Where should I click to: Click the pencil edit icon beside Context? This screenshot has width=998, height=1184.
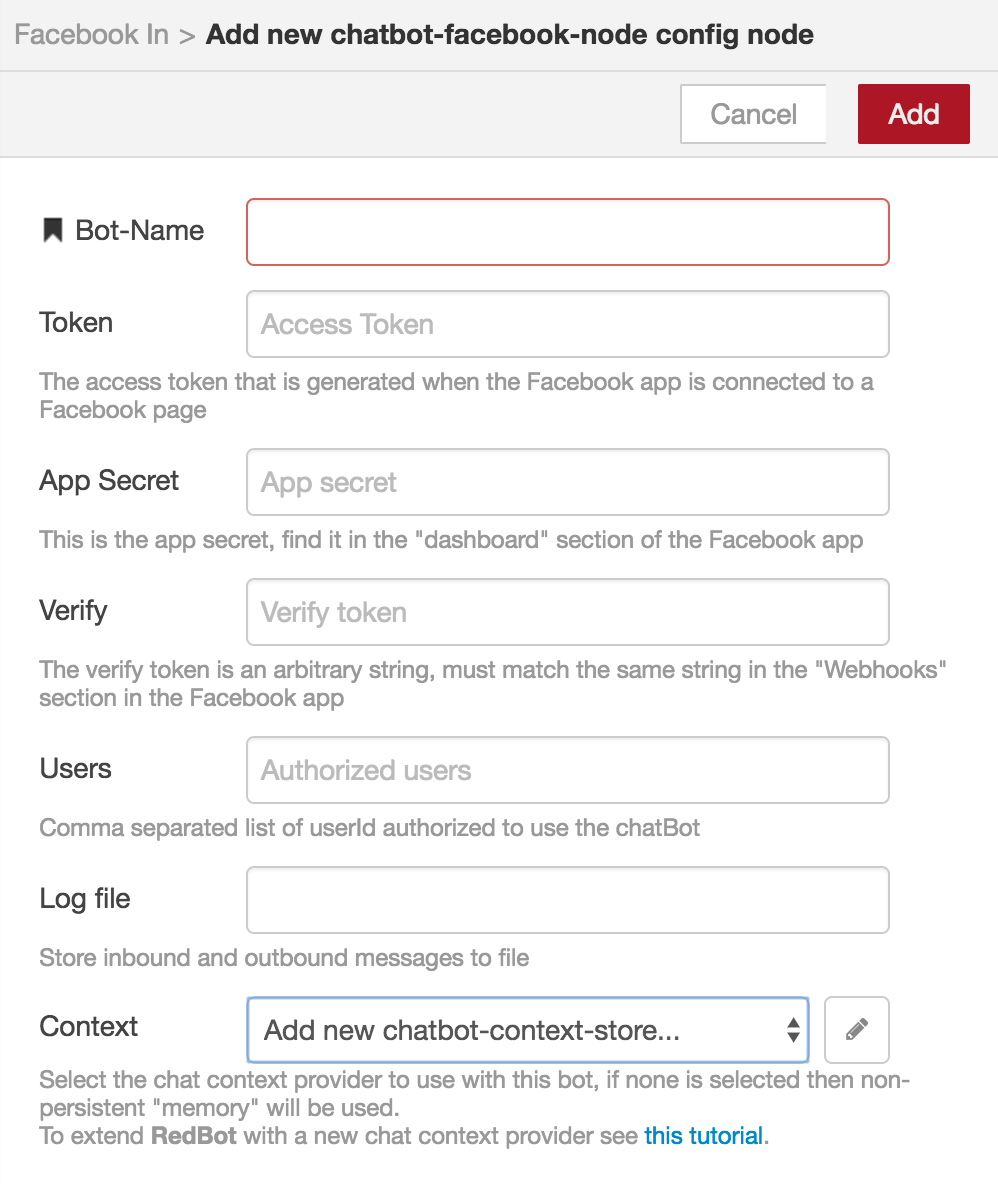[x=856, y=1029]
